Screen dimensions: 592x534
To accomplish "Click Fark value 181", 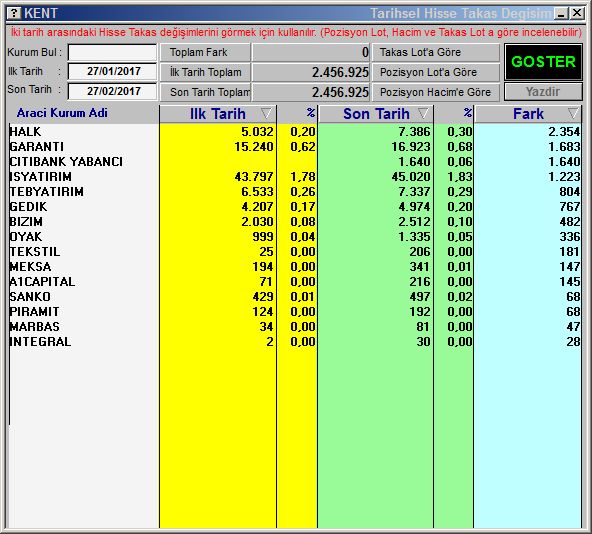I will pos(570,252).
